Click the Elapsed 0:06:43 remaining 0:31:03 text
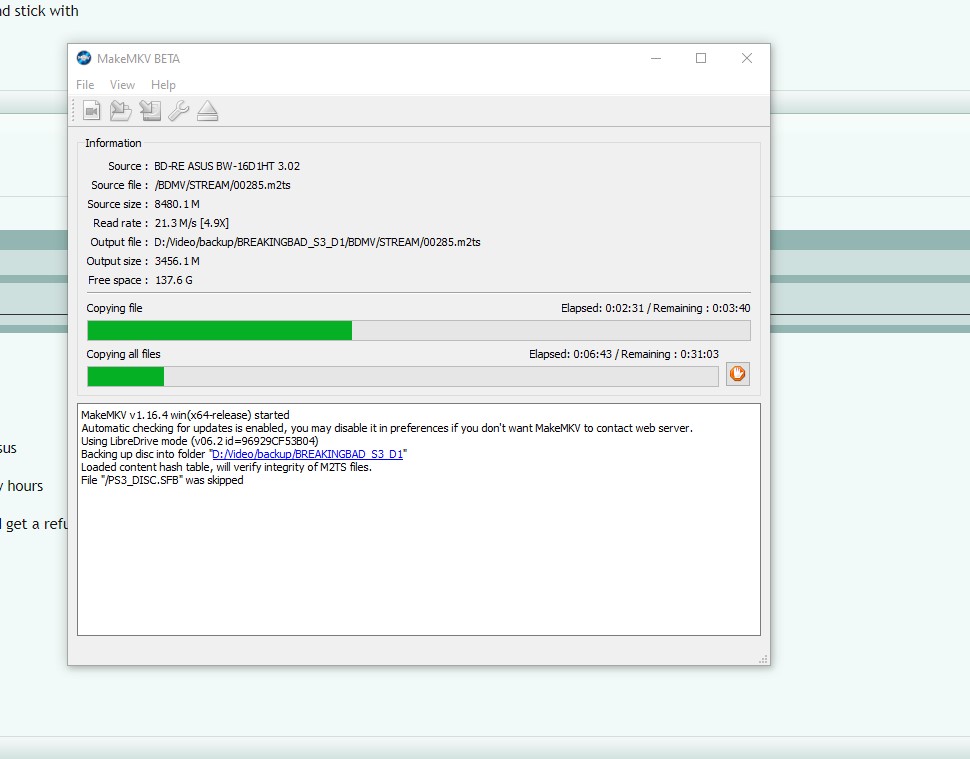970x759 pixels. (x=624, y=354)
